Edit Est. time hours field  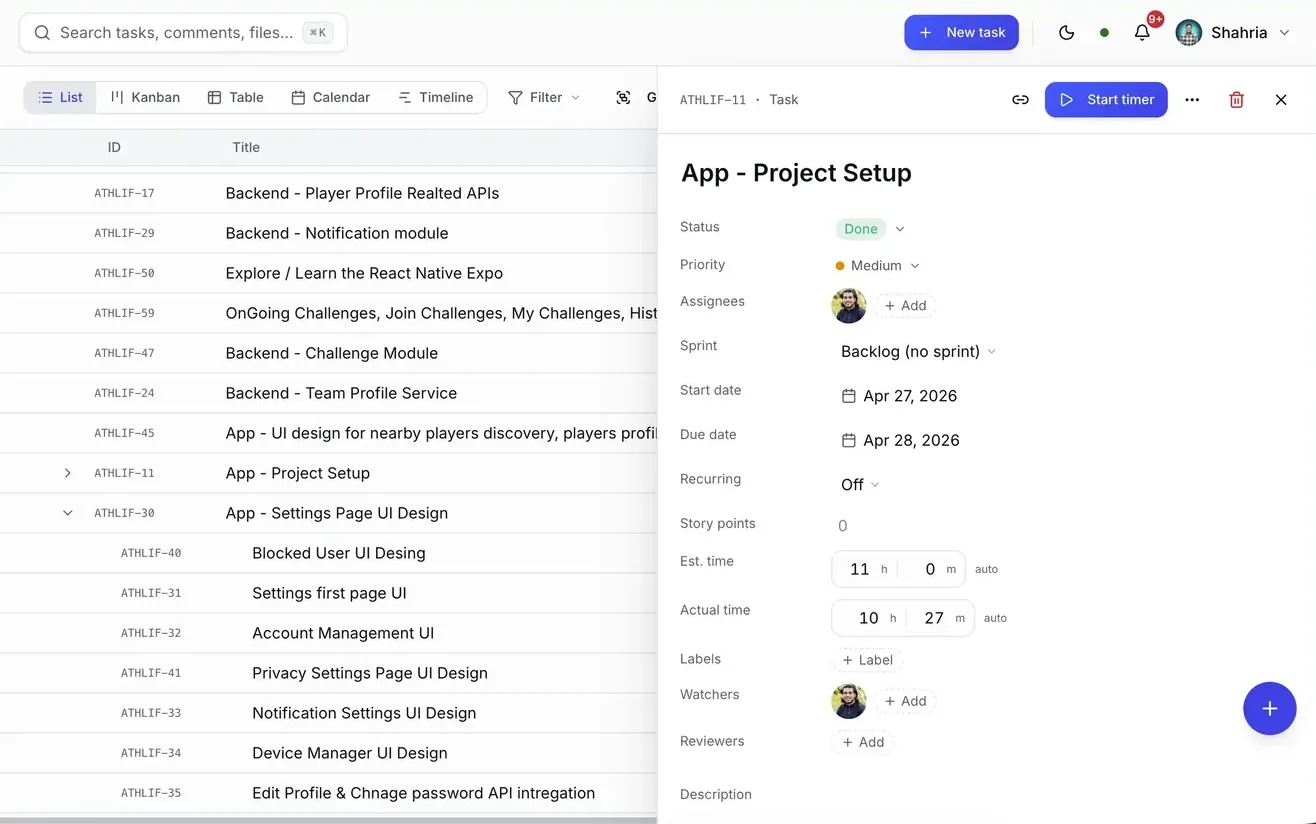click(x=860, y=569)
